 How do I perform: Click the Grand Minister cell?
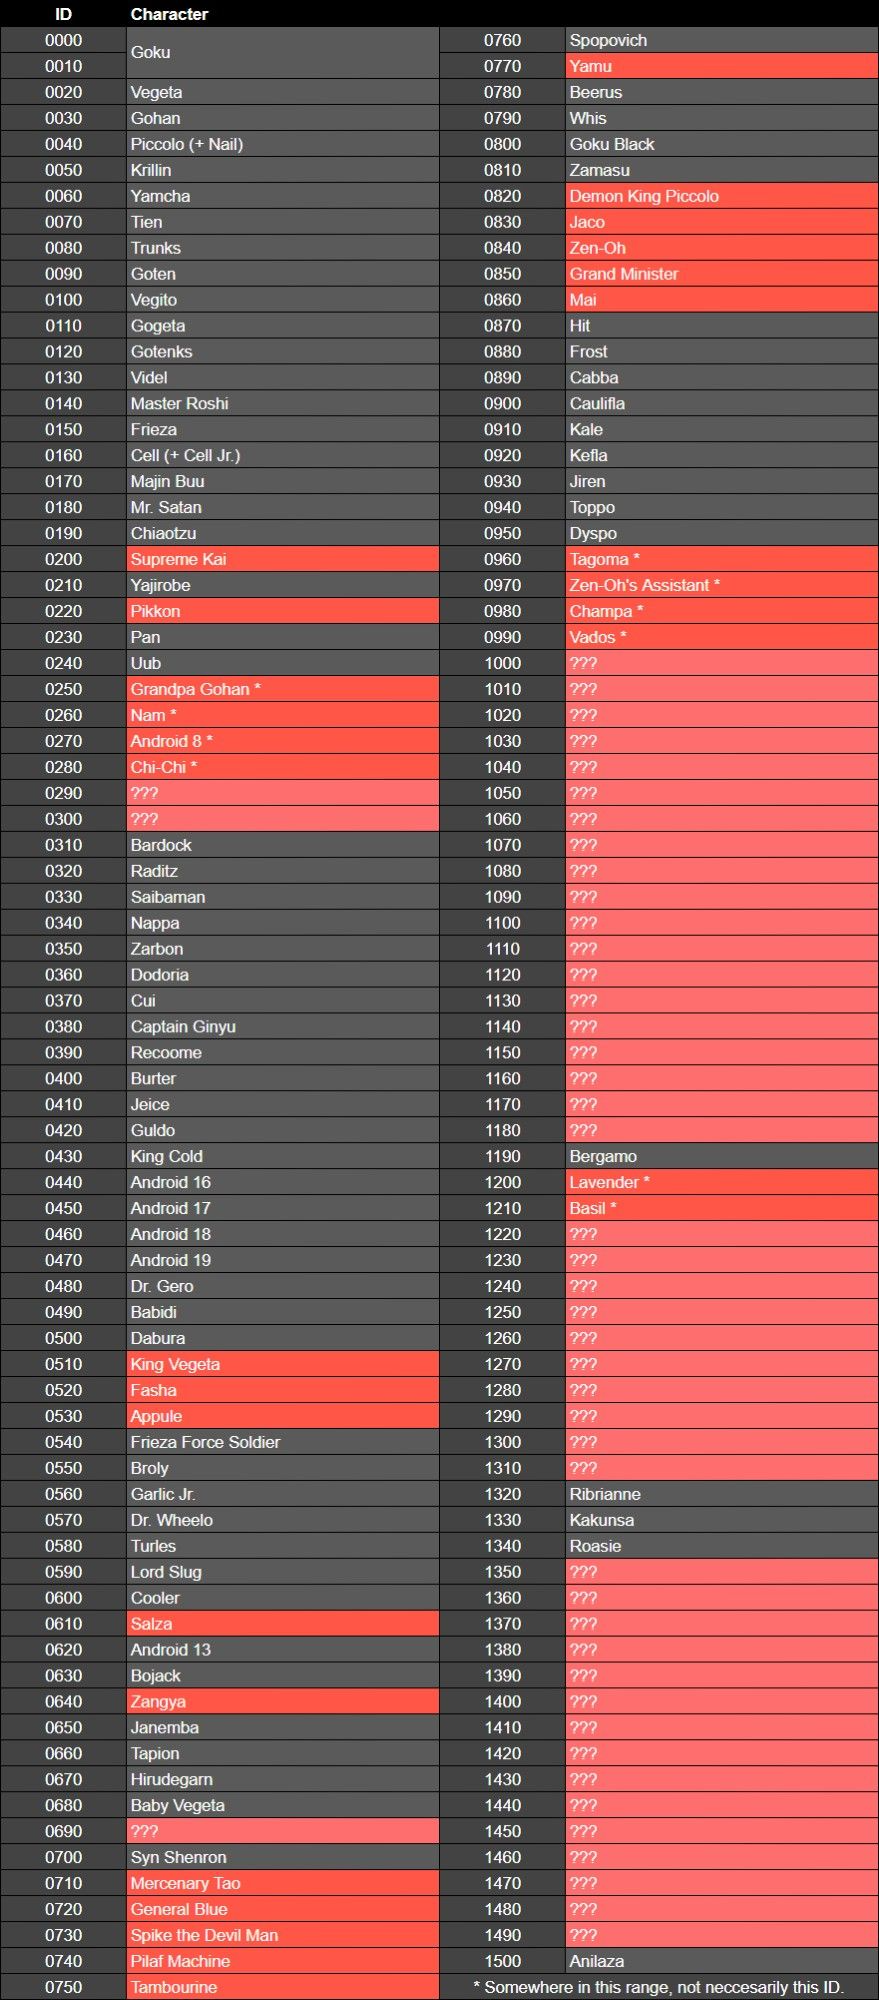pyautogui.click(x=720, y=274)
